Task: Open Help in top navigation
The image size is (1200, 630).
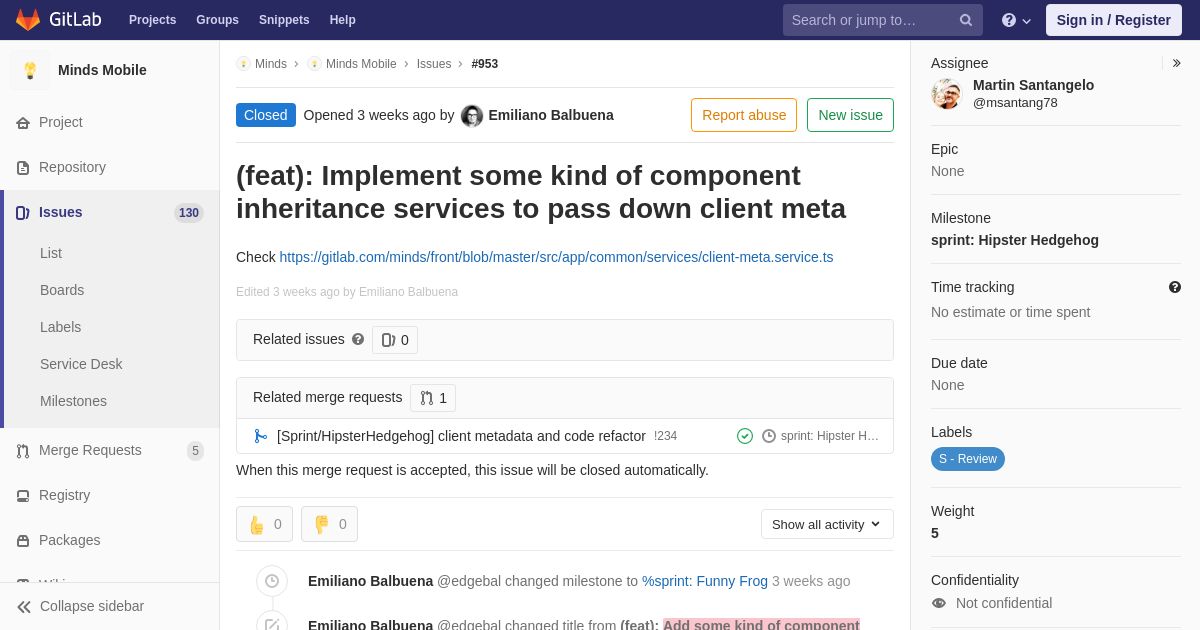Action: click(343, 20)
